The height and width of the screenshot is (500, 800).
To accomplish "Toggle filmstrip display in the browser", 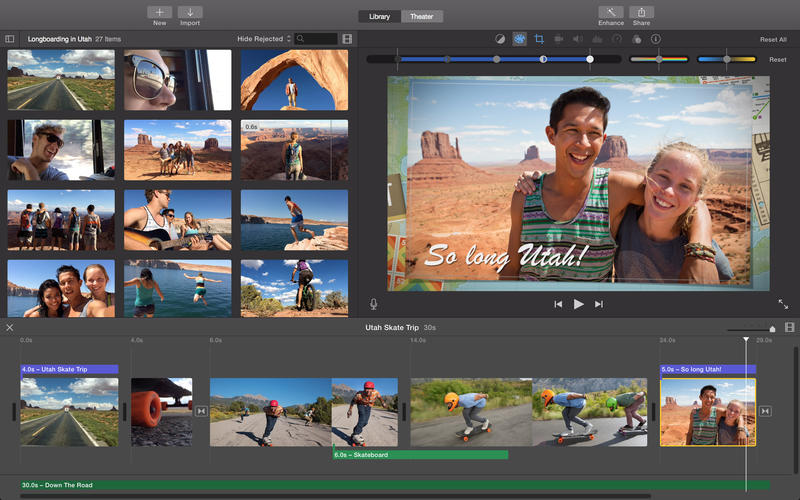I will (347, 39).
